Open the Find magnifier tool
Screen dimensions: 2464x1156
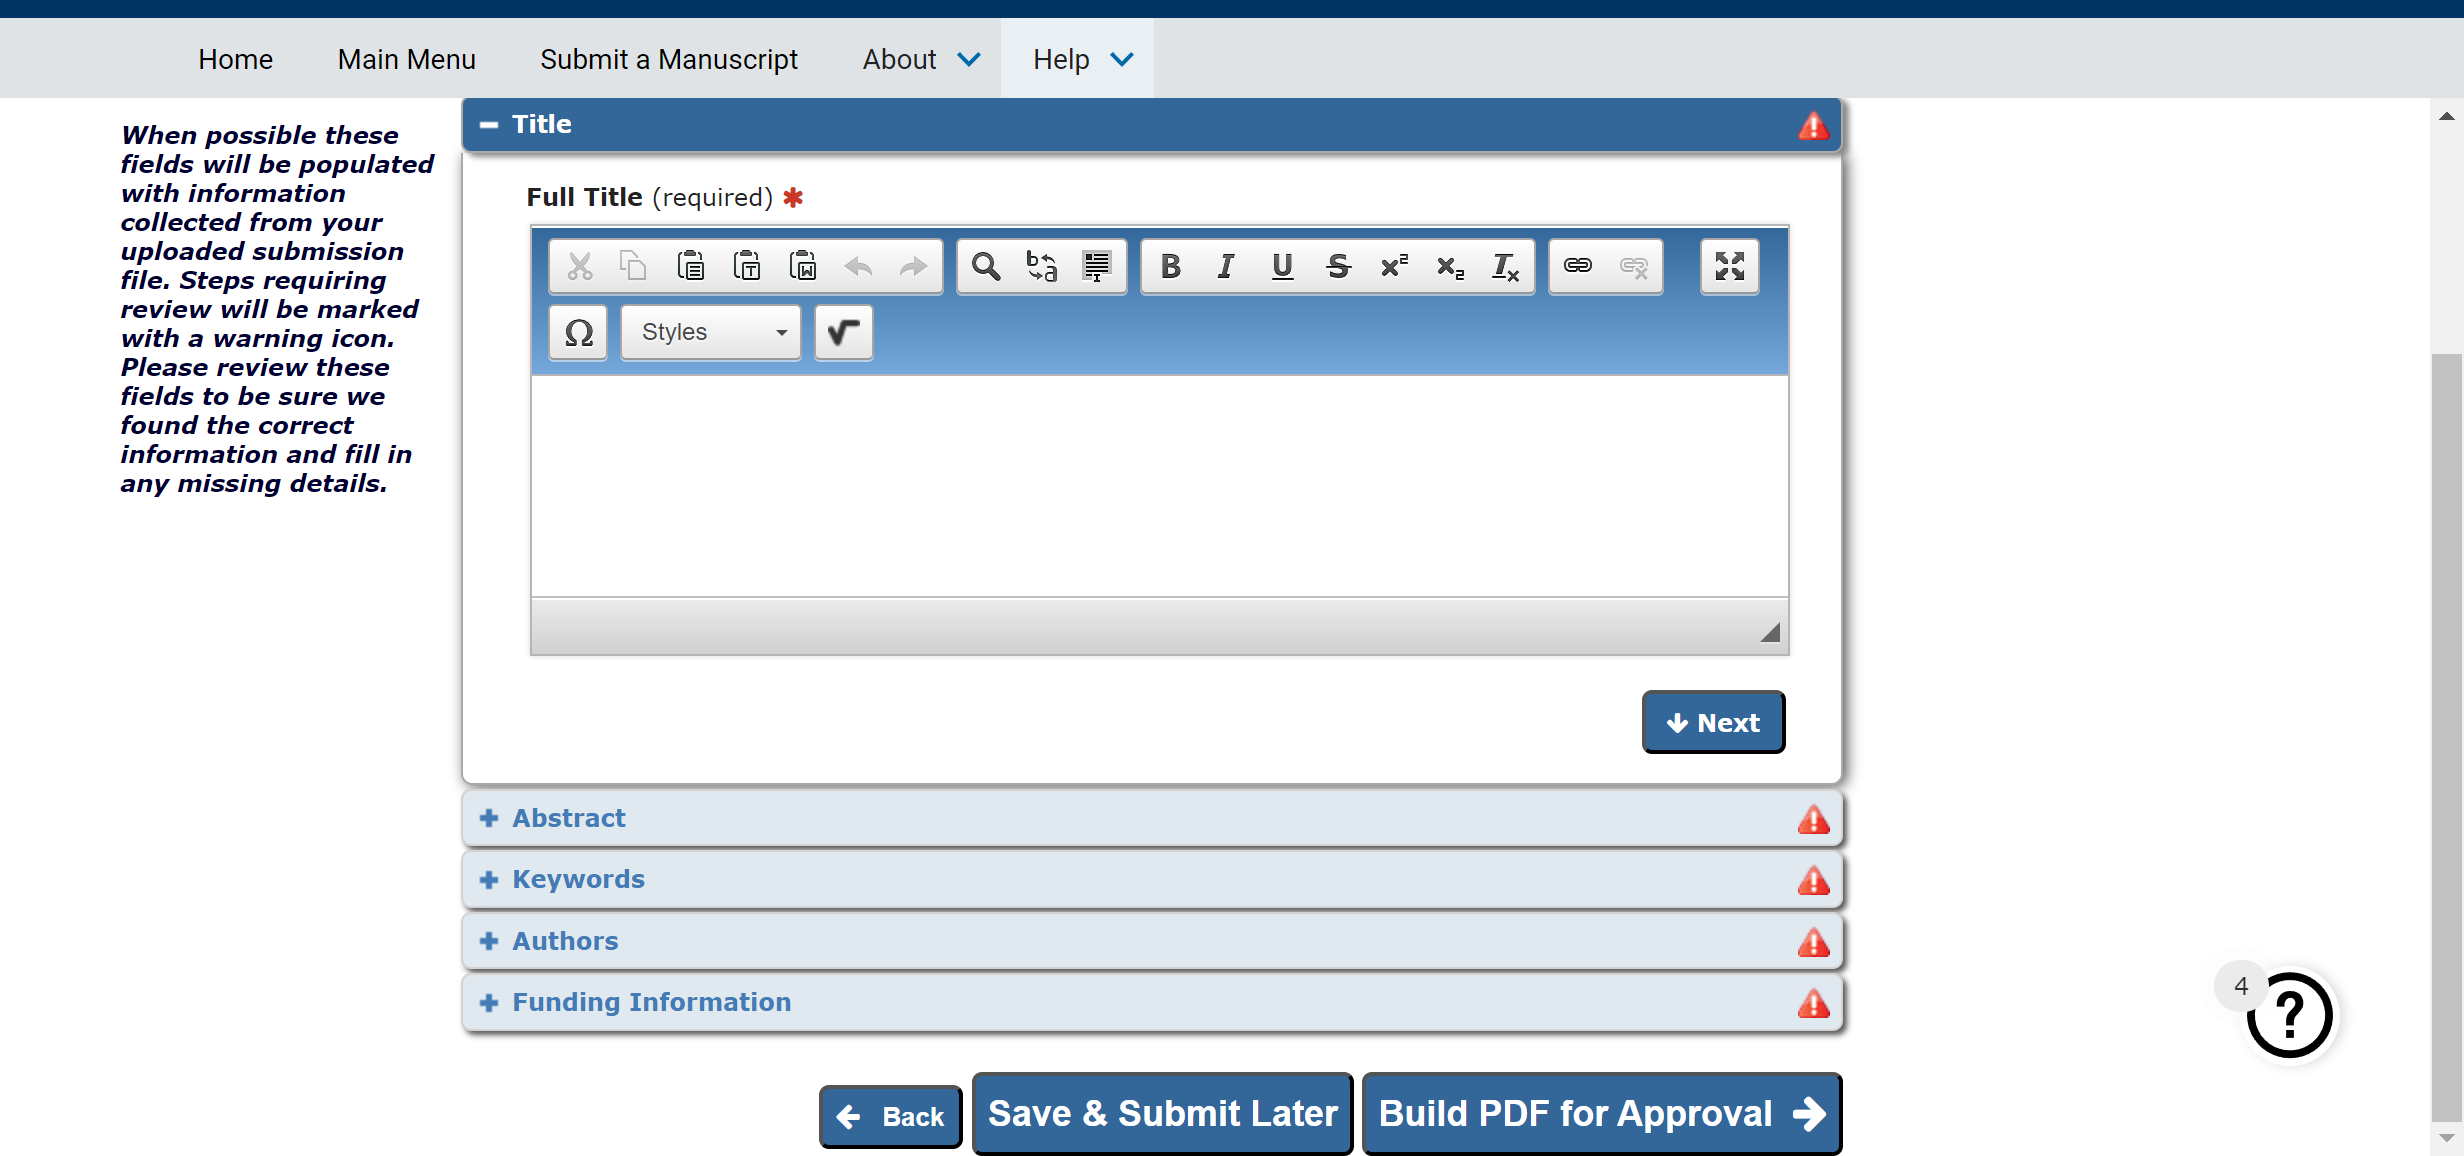point(986,266)
